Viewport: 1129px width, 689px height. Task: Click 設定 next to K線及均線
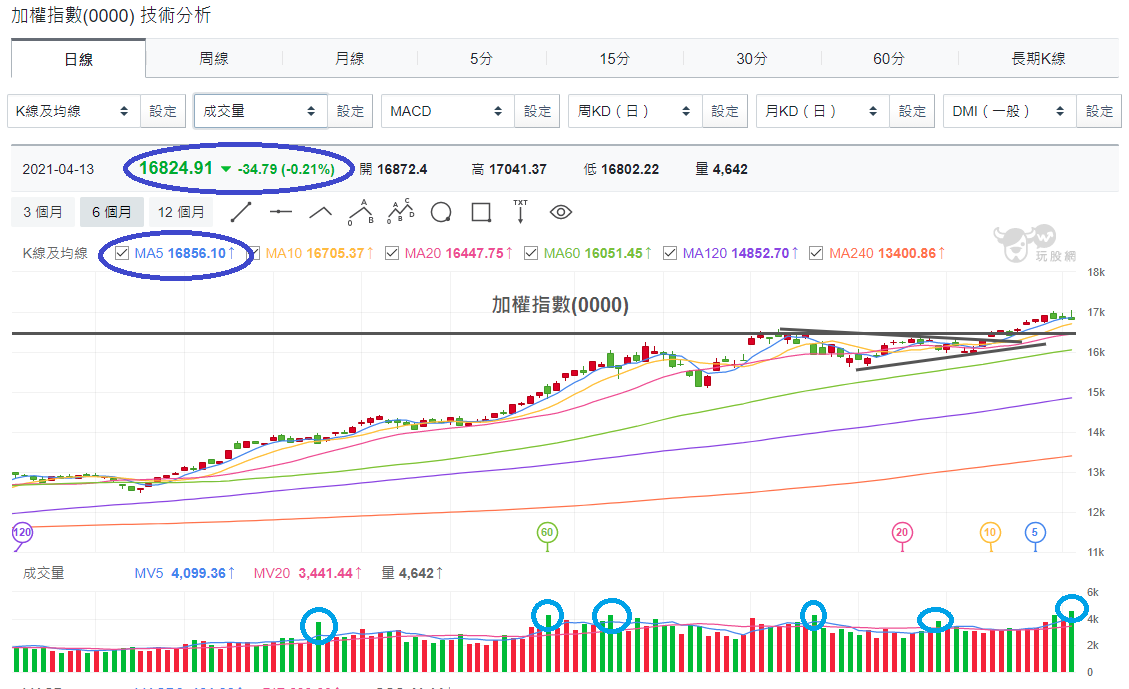[163, 111]
